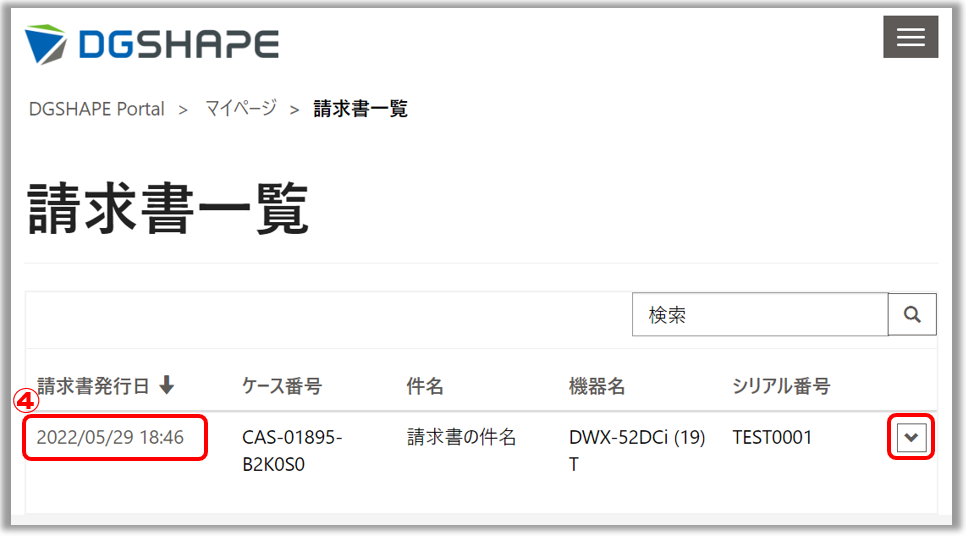The width and height of the screenshot is (968, 539).
Task: Go to DGSHAPE Portal breadcrumb
Action: (x=97, y=109)
